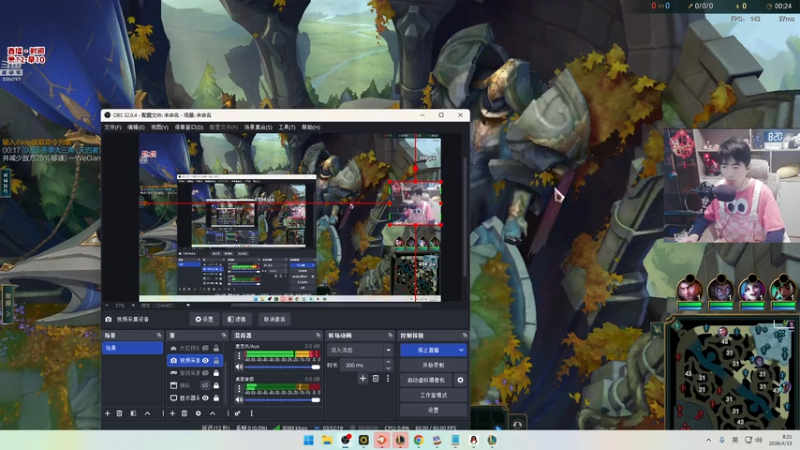Click the 启动虚拟摄像机 button
The height and width of the screenshot is (450, 800).
coord(427,380)
